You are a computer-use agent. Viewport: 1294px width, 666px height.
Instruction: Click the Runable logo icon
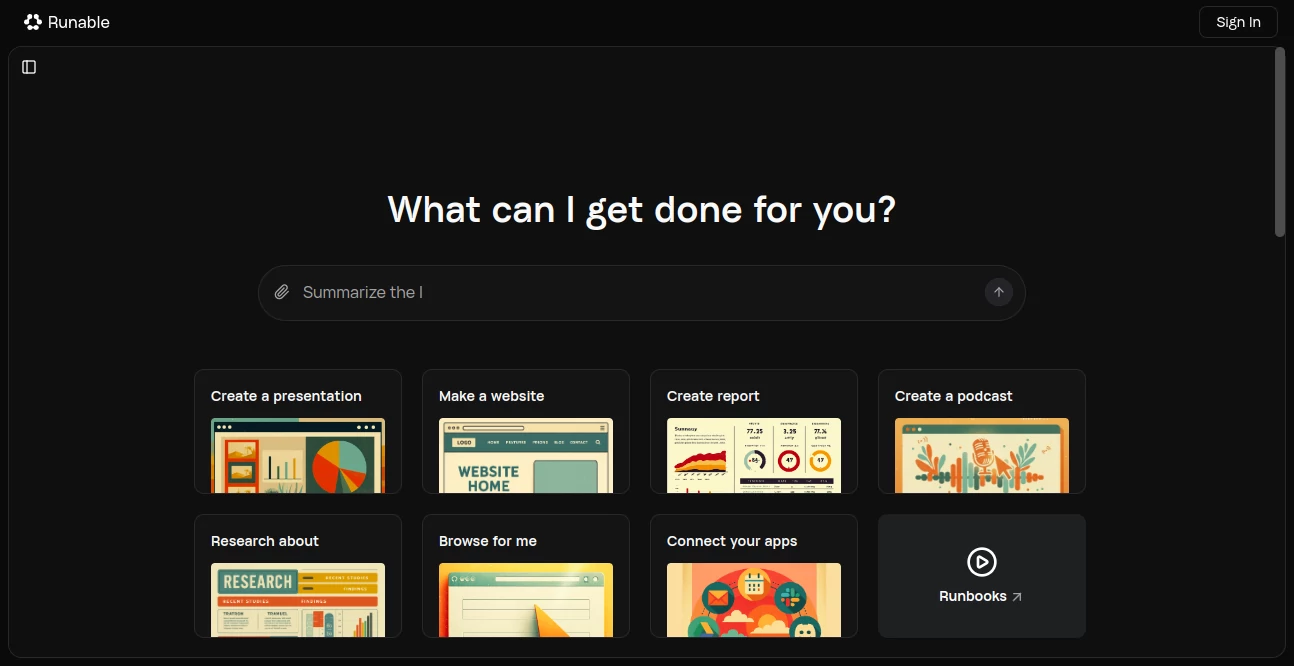pos(33,22)
